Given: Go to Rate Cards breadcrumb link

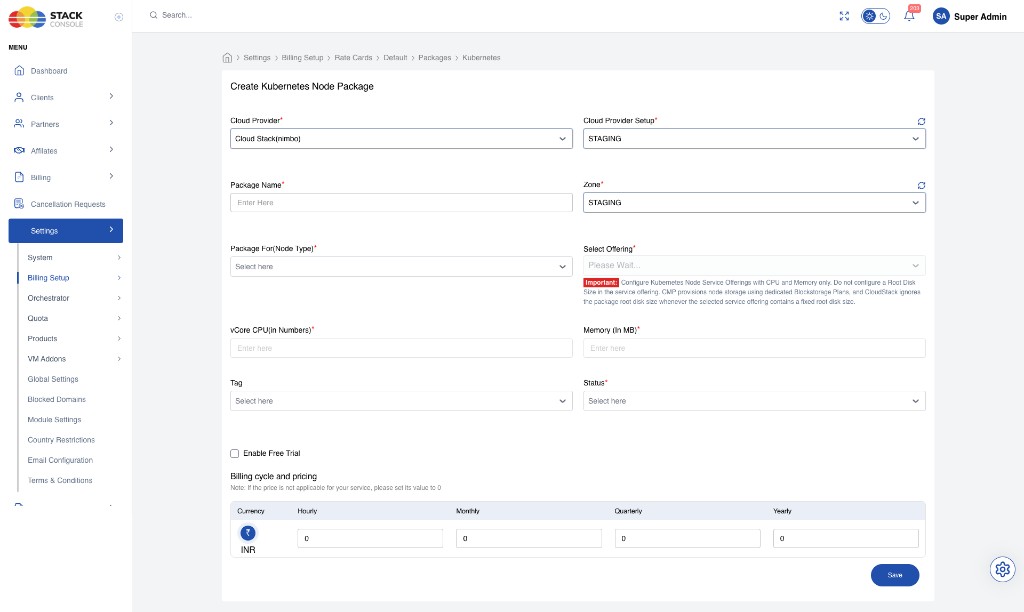Looking at the screenshot, I should point(353,57).
